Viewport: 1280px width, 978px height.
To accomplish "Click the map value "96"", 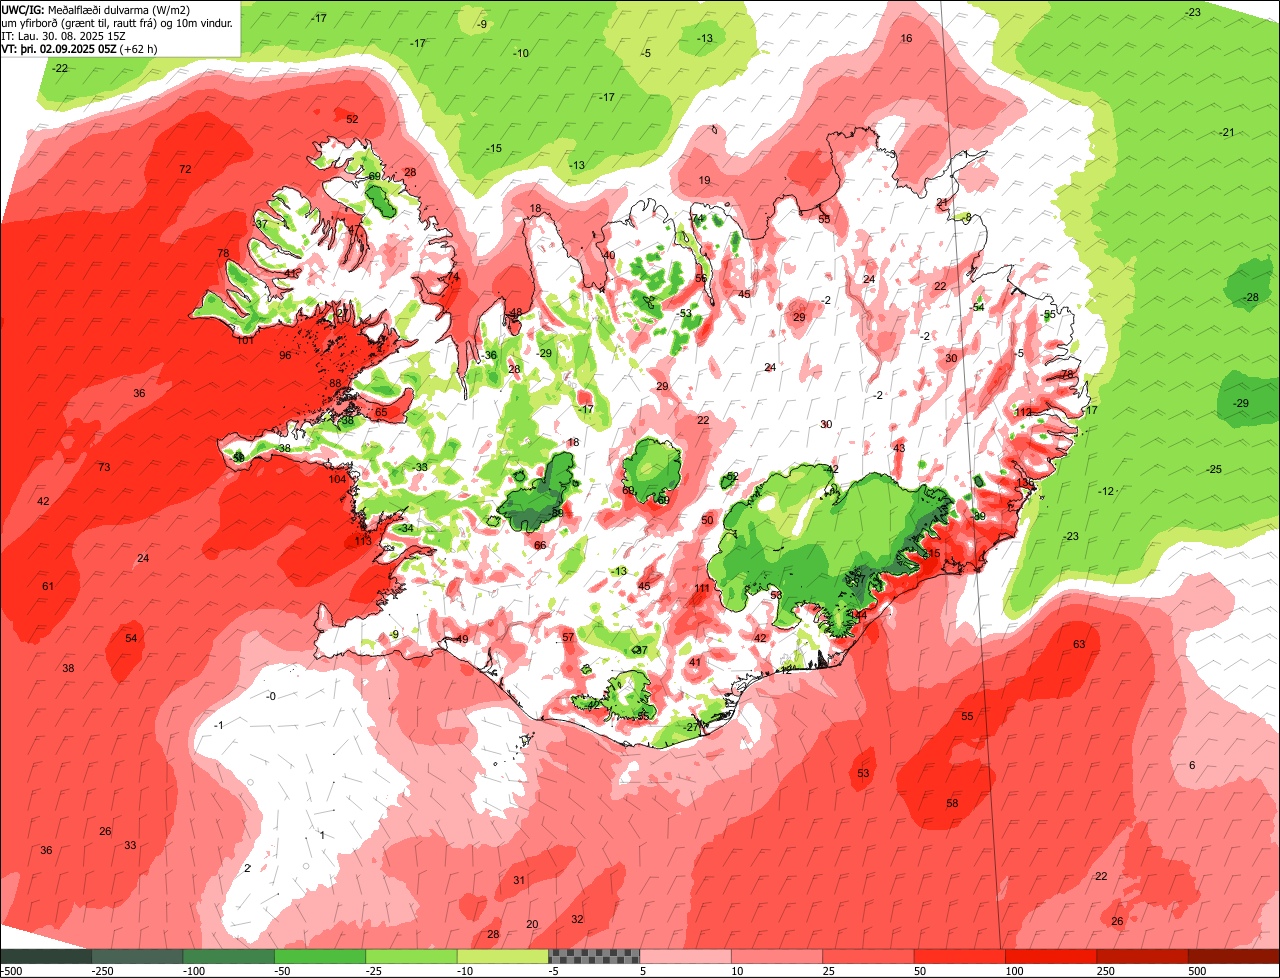I will [x=285, y=355].
